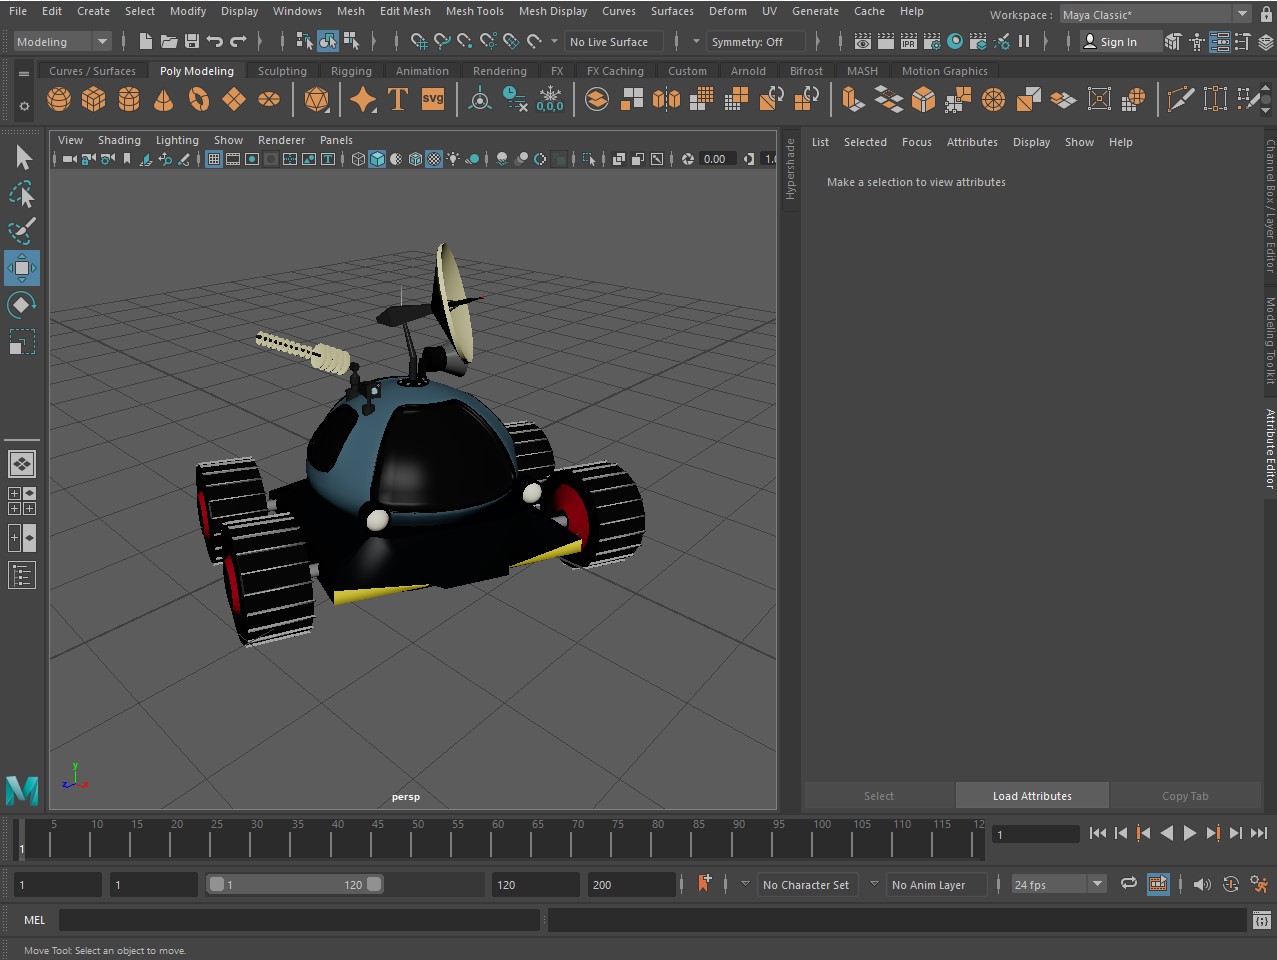1277x960 pixels.
Task: Open the 24 fps frame rate dropdown
Action: pyautogui.click(x=1097, y=884)
